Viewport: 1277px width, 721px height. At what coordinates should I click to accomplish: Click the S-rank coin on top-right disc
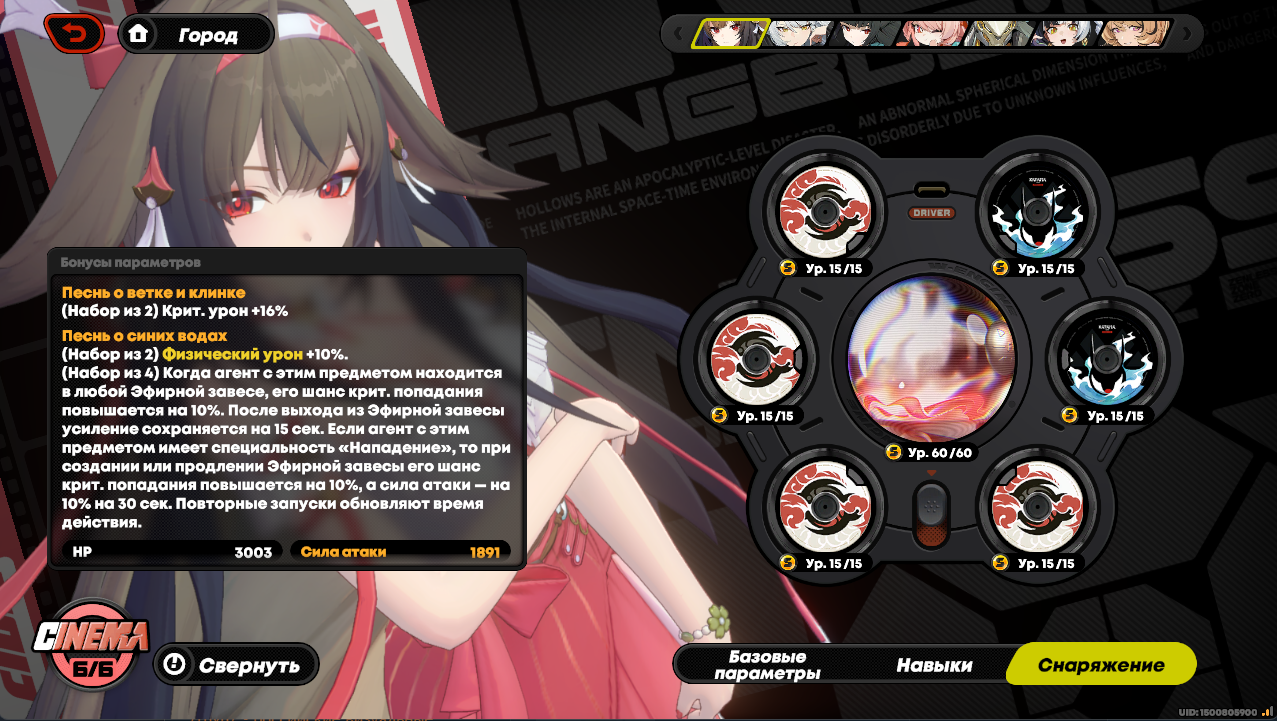point(1000,267)
